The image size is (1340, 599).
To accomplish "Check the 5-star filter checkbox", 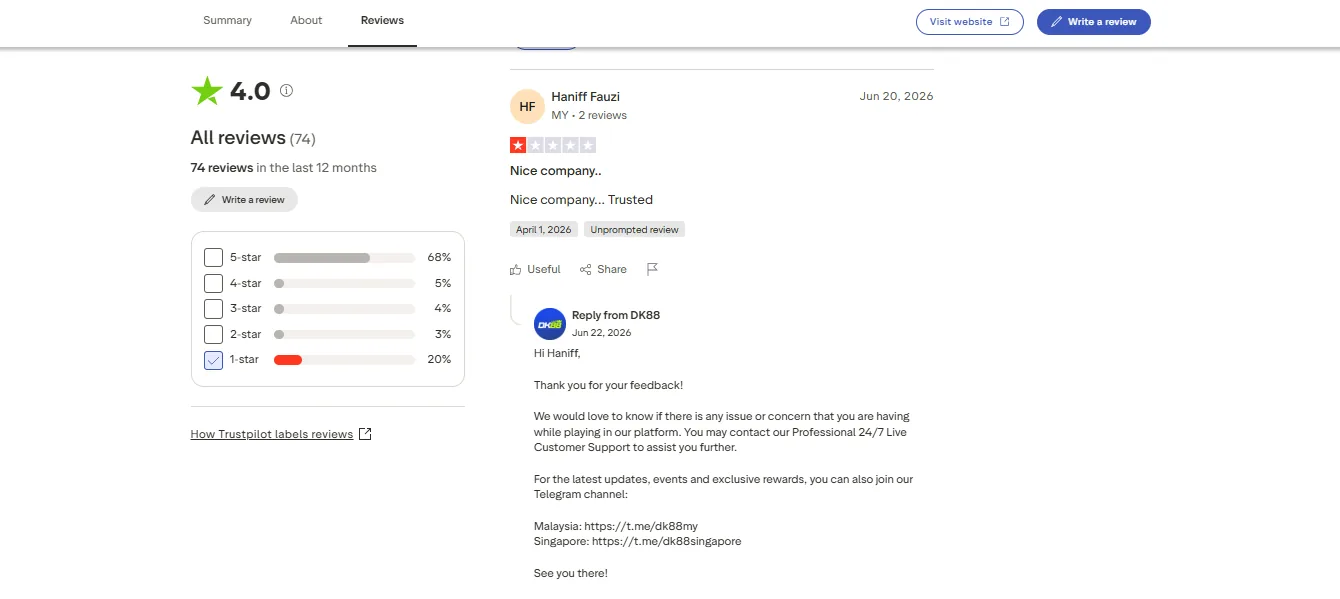I will coord(213,257).
